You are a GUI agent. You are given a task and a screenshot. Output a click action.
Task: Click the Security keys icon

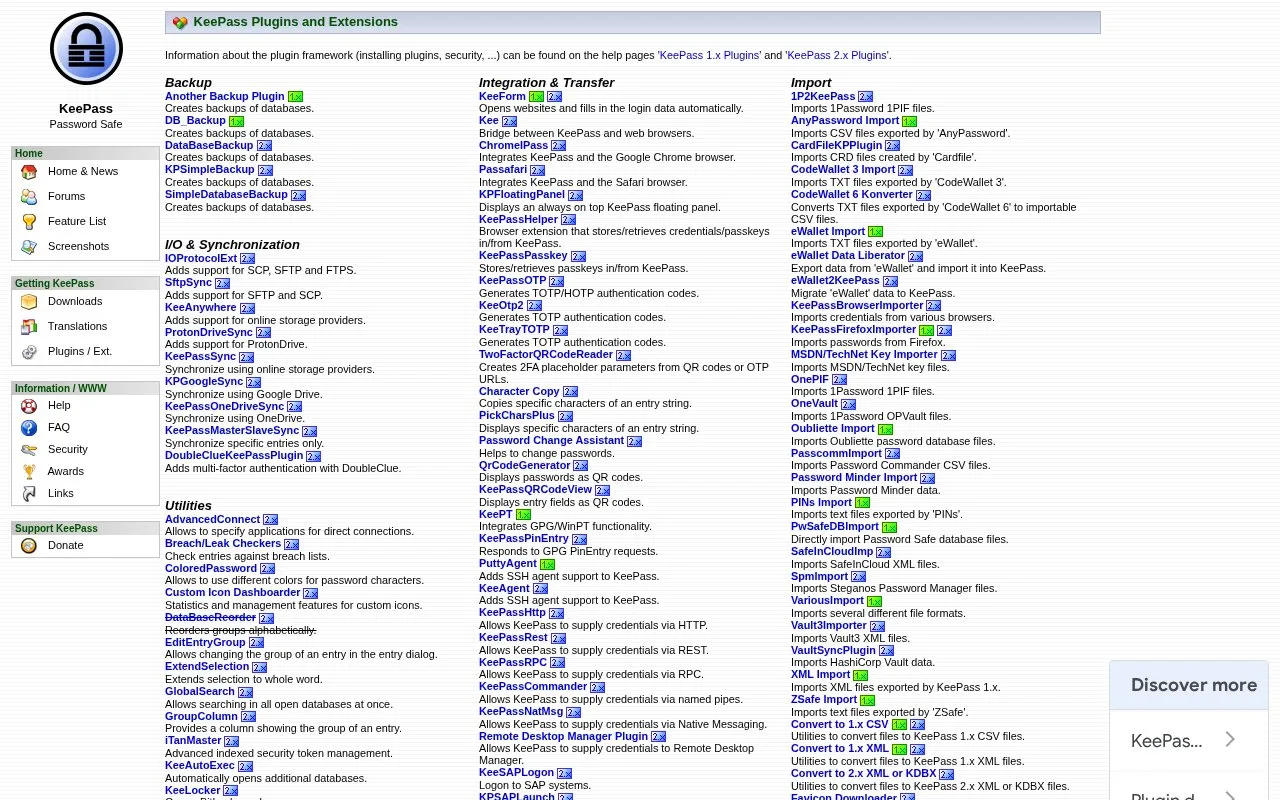click(29, 450)
